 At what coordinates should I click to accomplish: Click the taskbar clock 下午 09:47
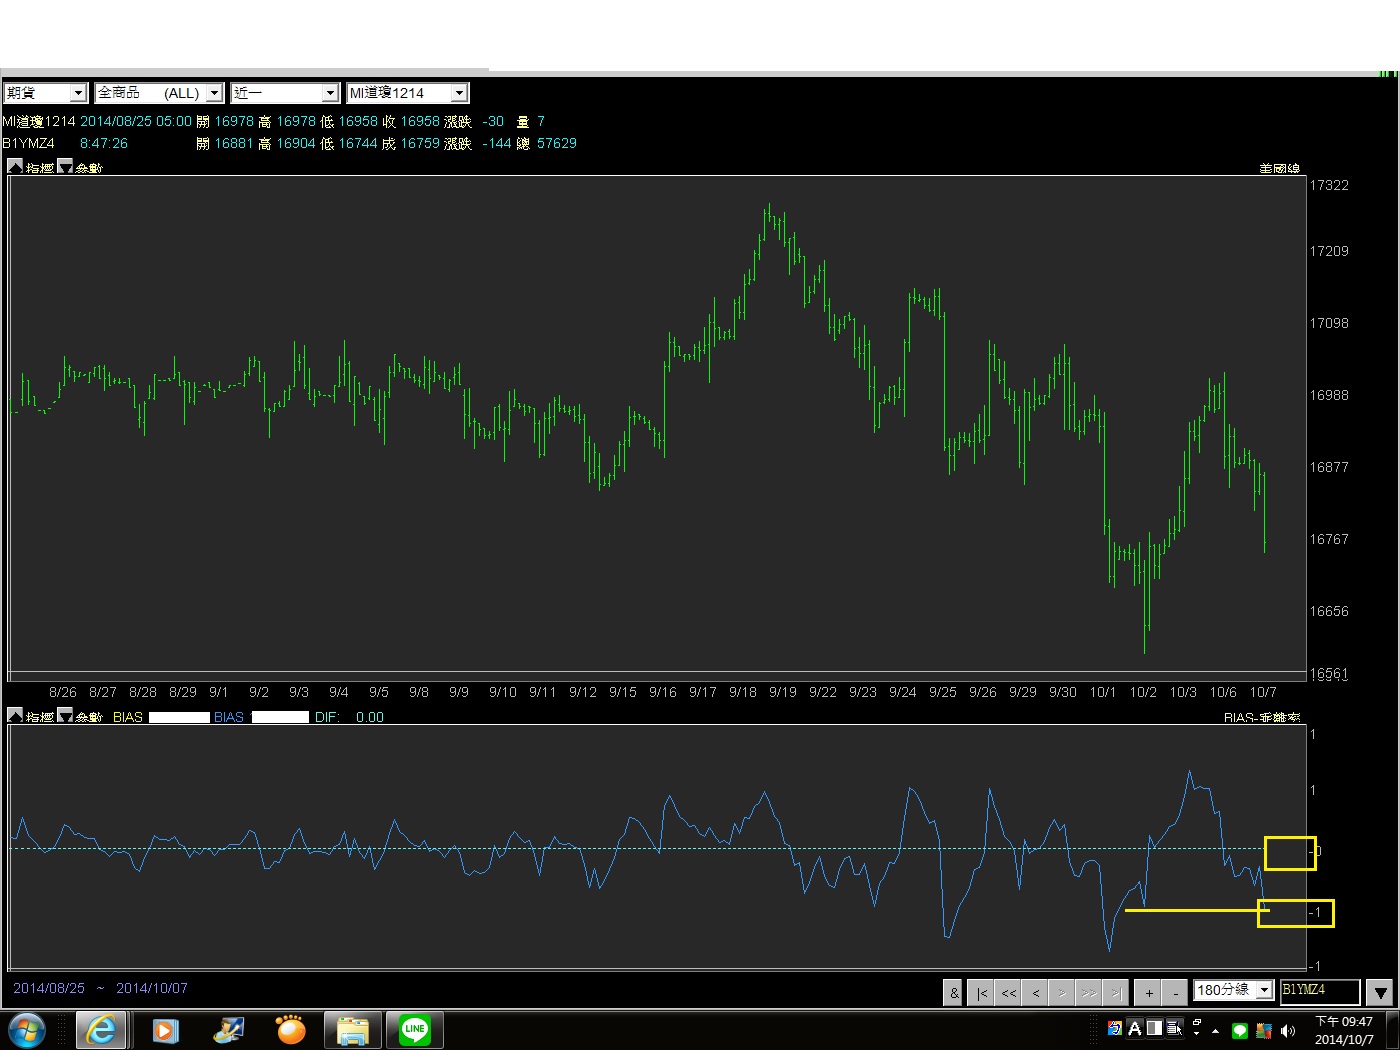(1344, 1030)
